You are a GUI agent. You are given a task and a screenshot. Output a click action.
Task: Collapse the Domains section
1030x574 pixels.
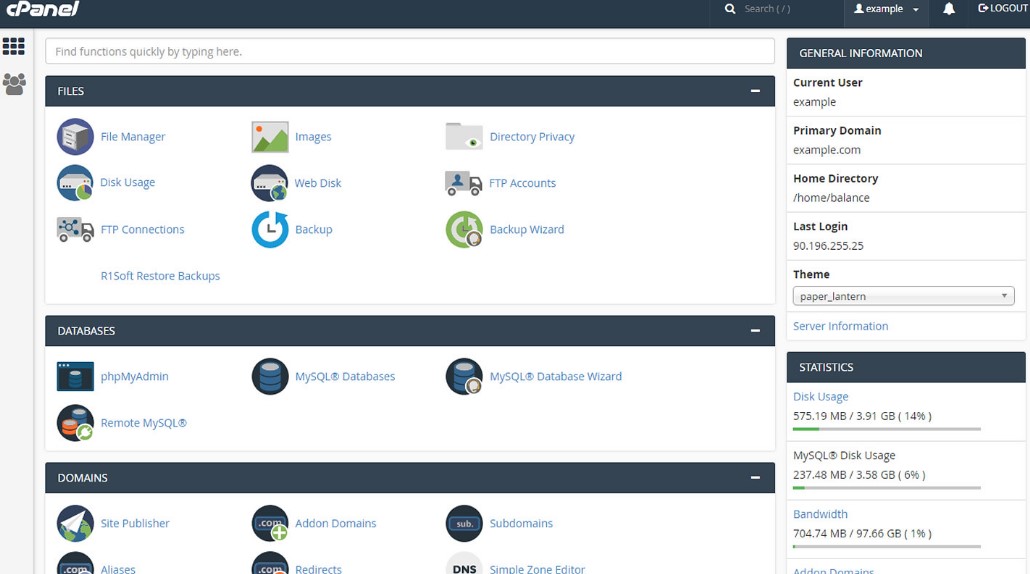755,477
